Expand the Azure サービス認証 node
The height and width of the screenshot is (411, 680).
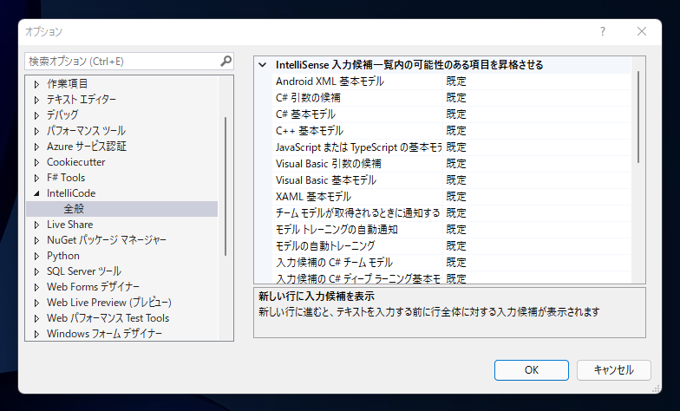tap(37, 146)
